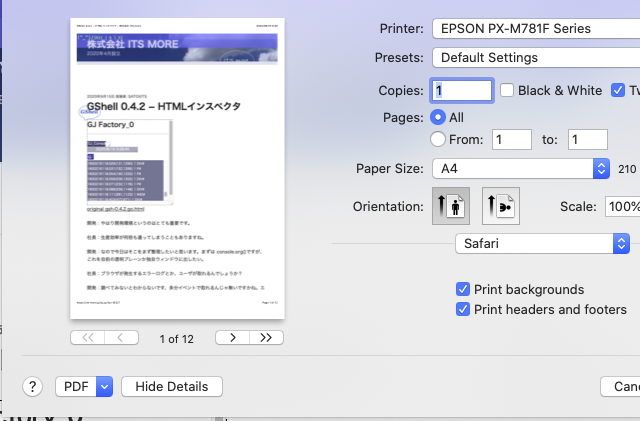This screenshot has height=421, width=640.
Task: Click the Hide Details button
Action: coord(171,387)
